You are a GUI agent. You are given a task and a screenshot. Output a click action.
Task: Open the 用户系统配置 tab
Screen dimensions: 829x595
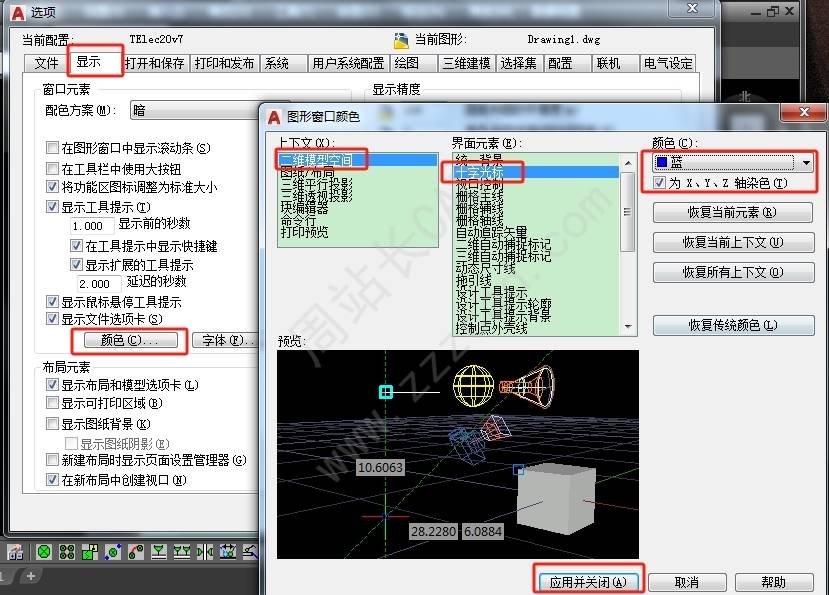[347, 63]
